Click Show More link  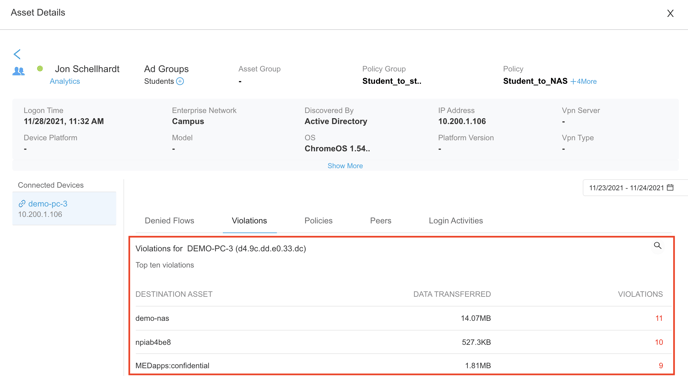coord(345,166)
